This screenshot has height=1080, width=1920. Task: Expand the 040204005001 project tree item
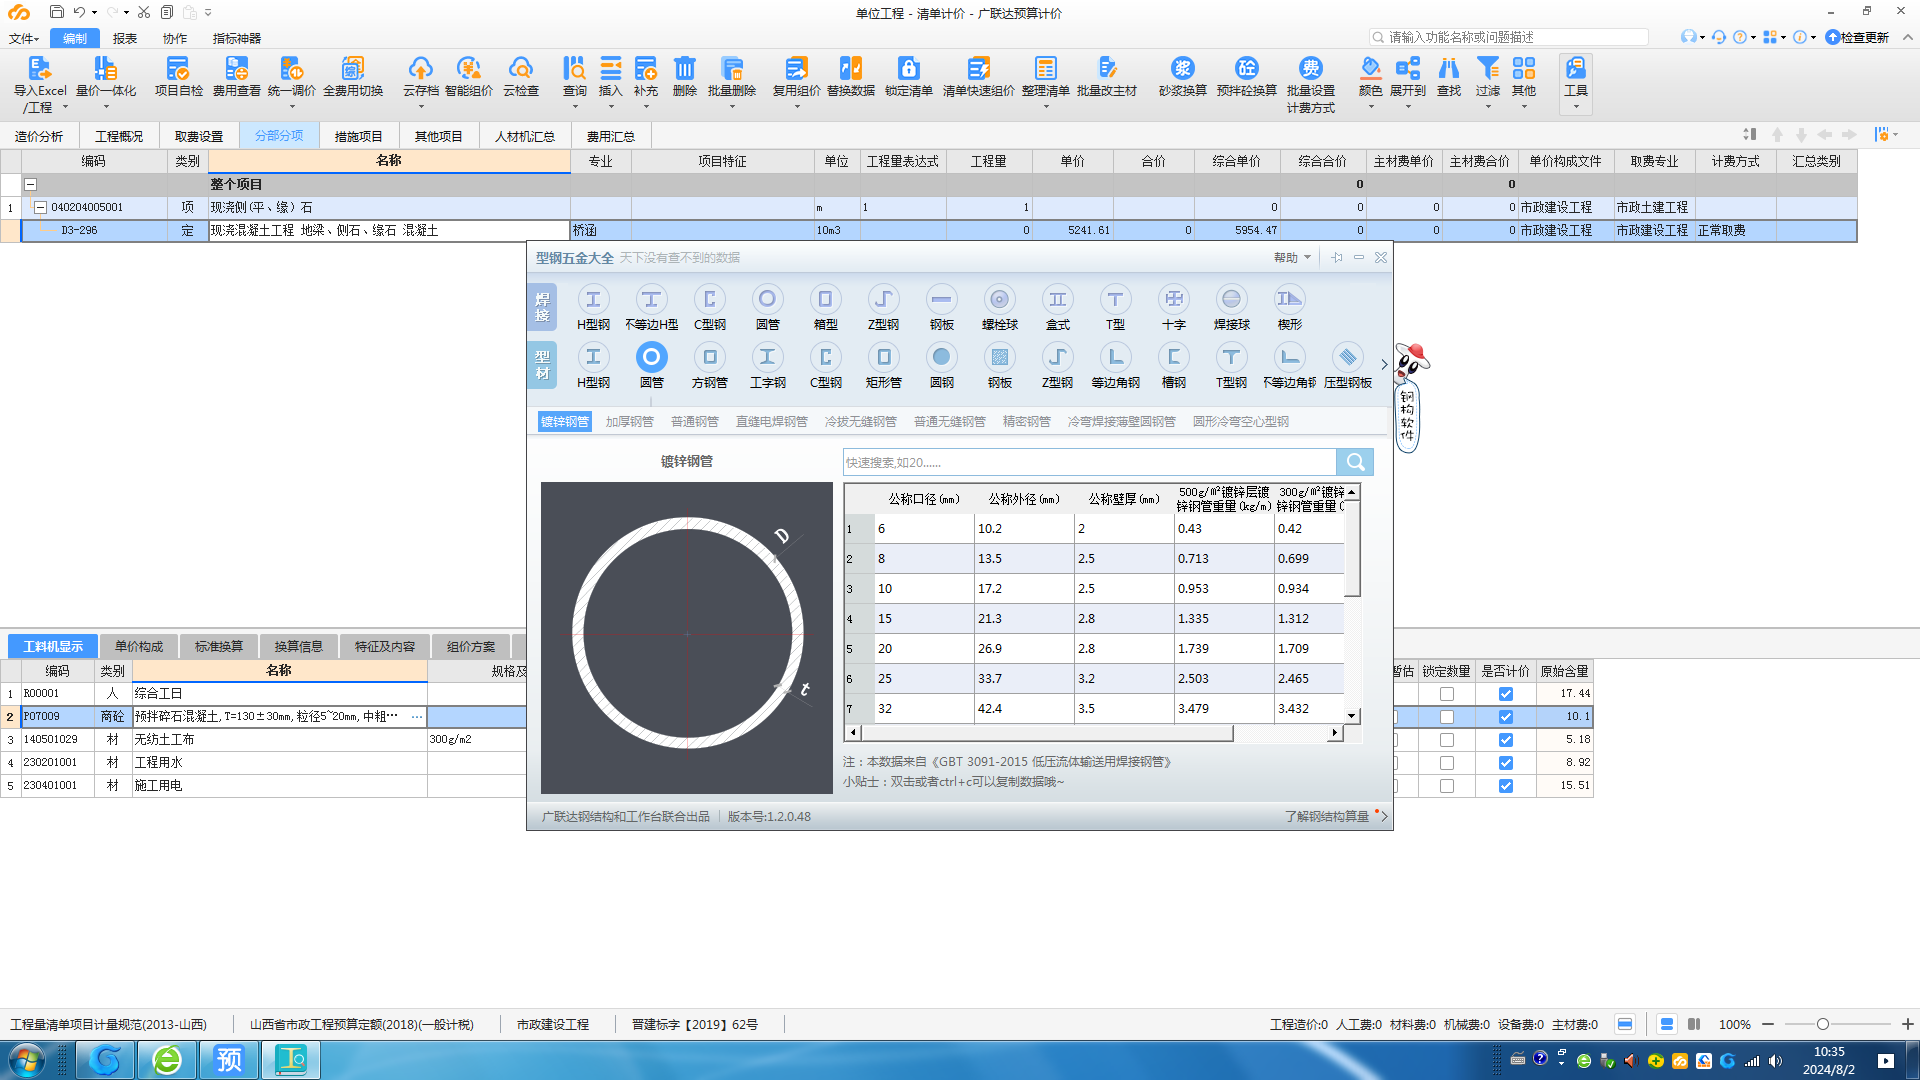pos(40,206)
